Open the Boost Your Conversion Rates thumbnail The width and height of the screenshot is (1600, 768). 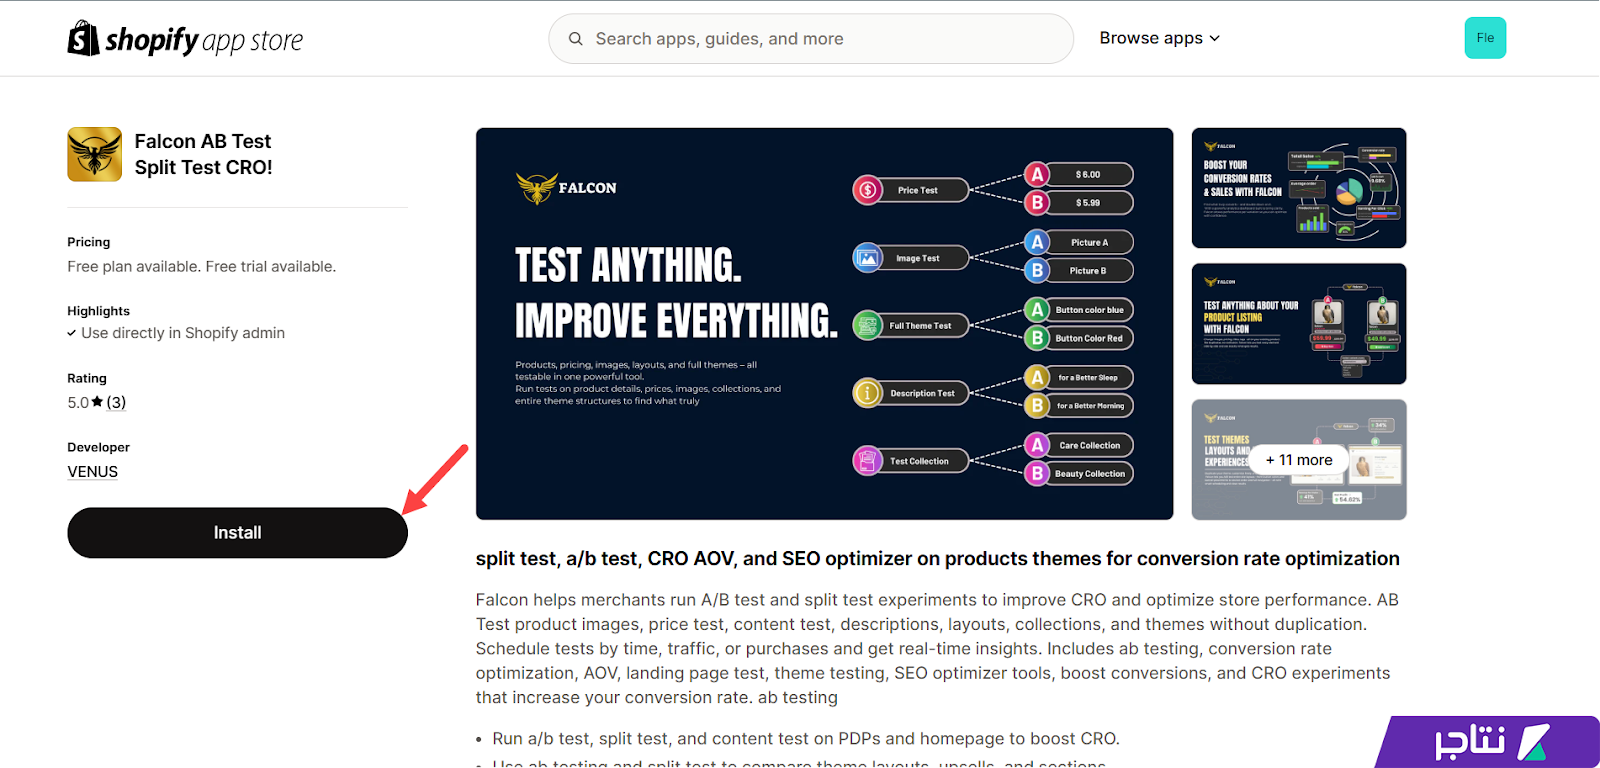pos(1299,188)
